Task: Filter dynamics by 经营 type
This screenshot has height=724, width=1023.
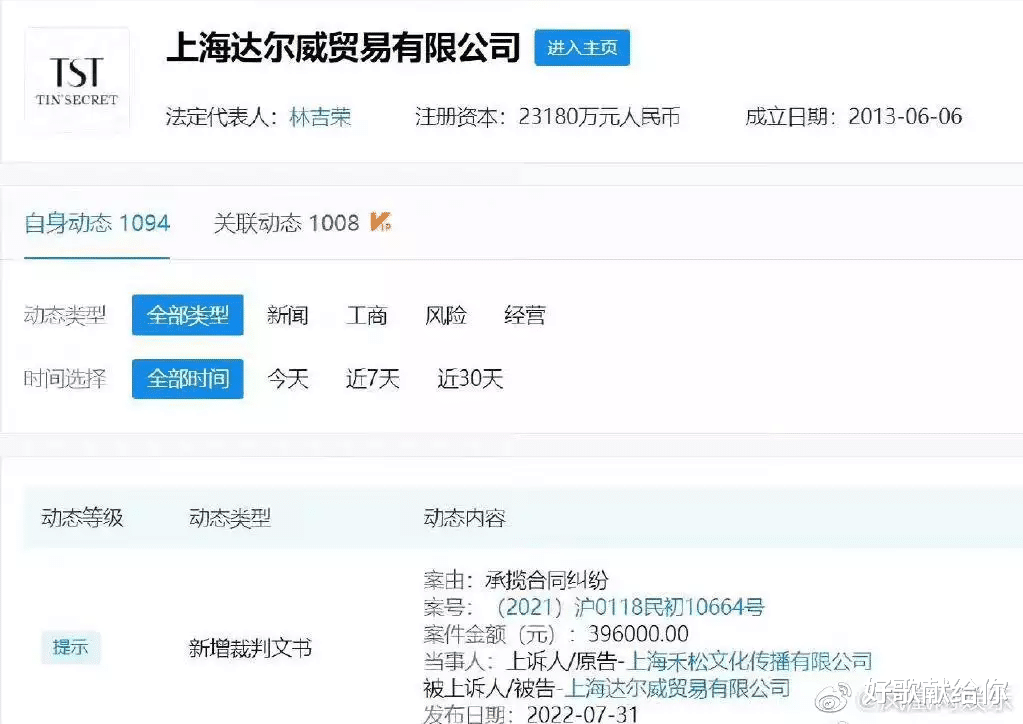Action: coord(524,315)
